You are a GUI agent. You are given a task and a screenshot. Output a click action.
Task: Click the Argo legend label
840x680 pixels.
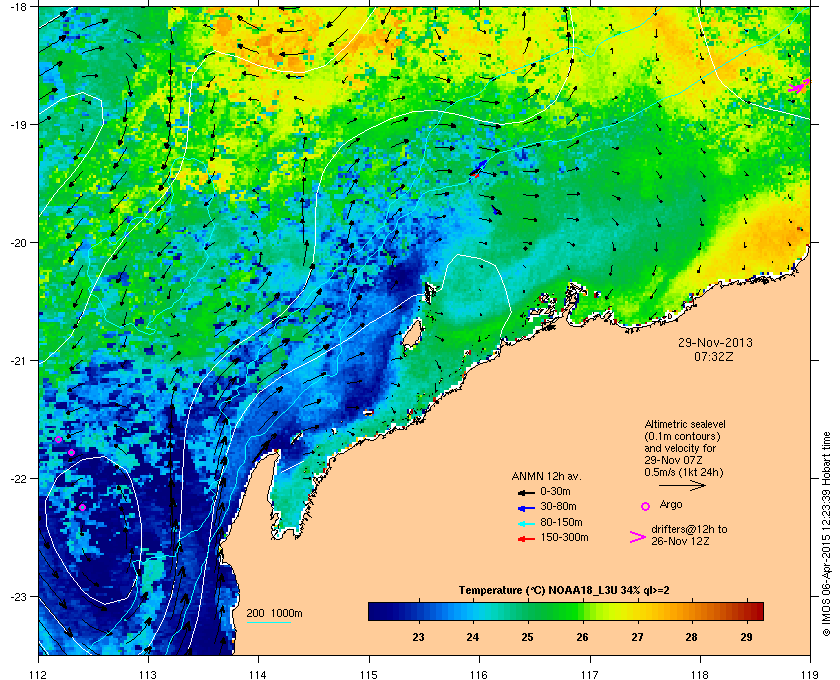pyautogui.click(x=671, y=504)
